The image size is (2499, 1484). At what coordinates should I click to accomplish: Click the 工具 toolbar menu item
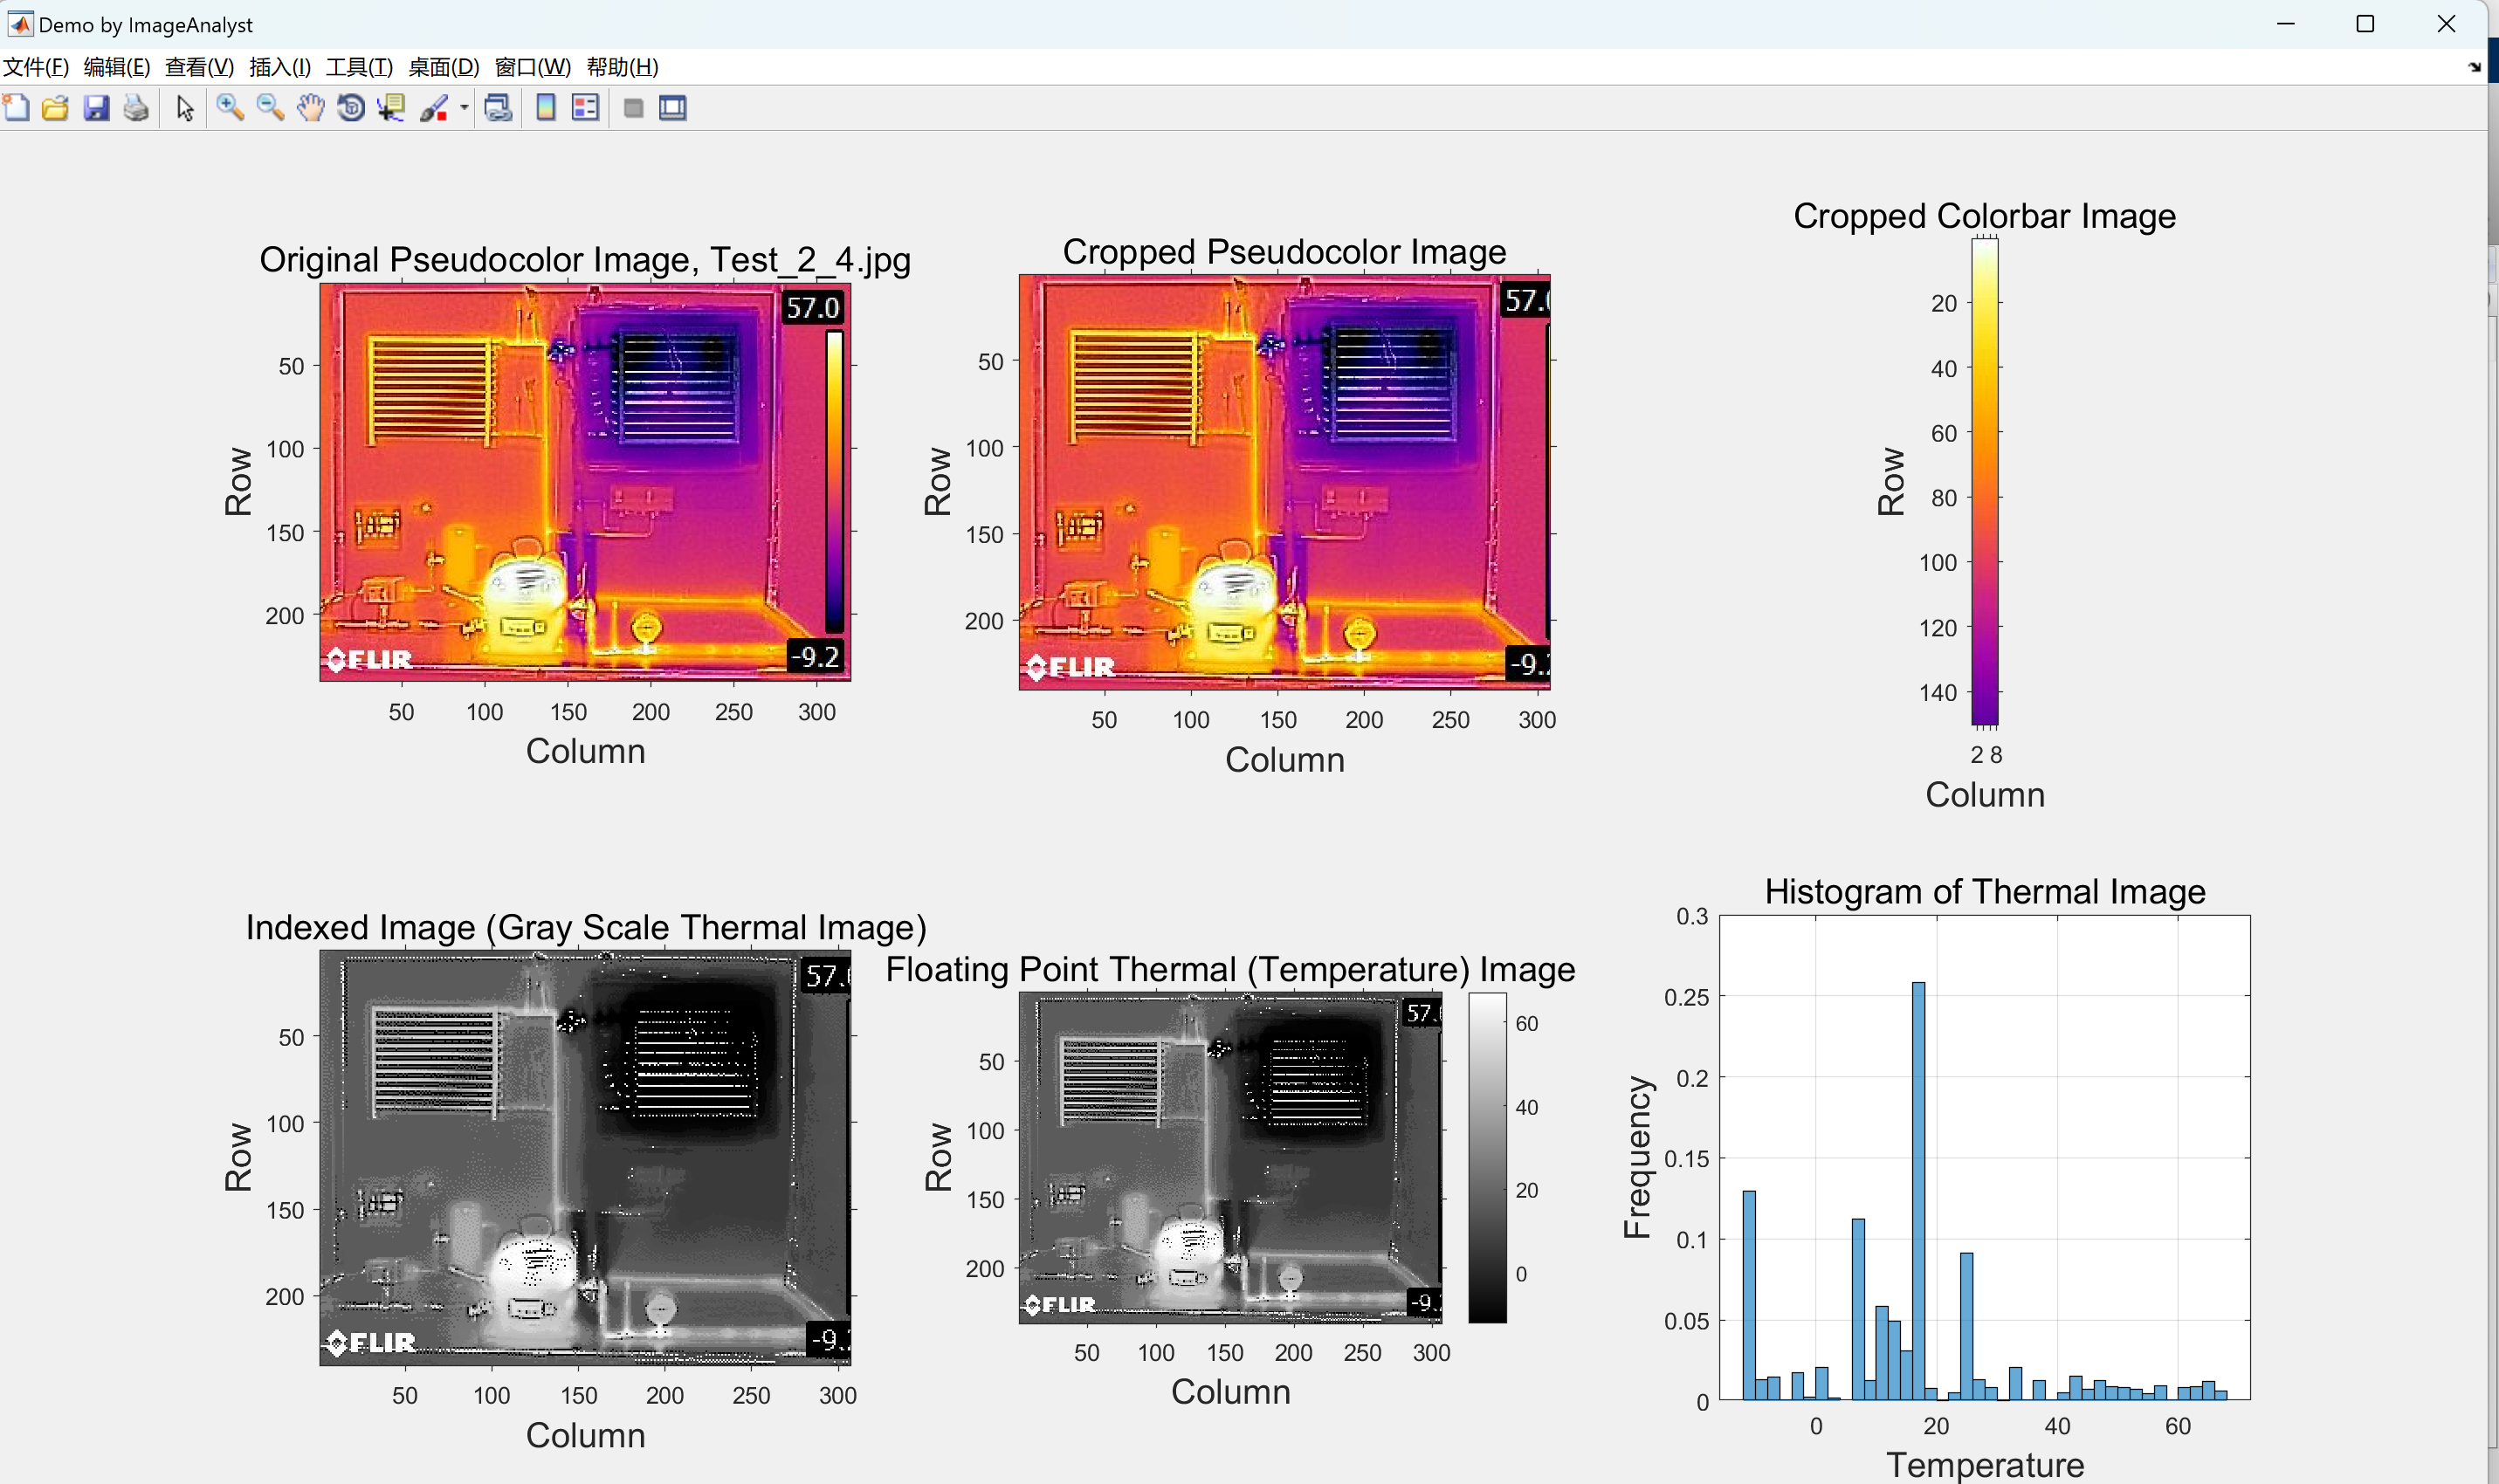pos(355,67)
